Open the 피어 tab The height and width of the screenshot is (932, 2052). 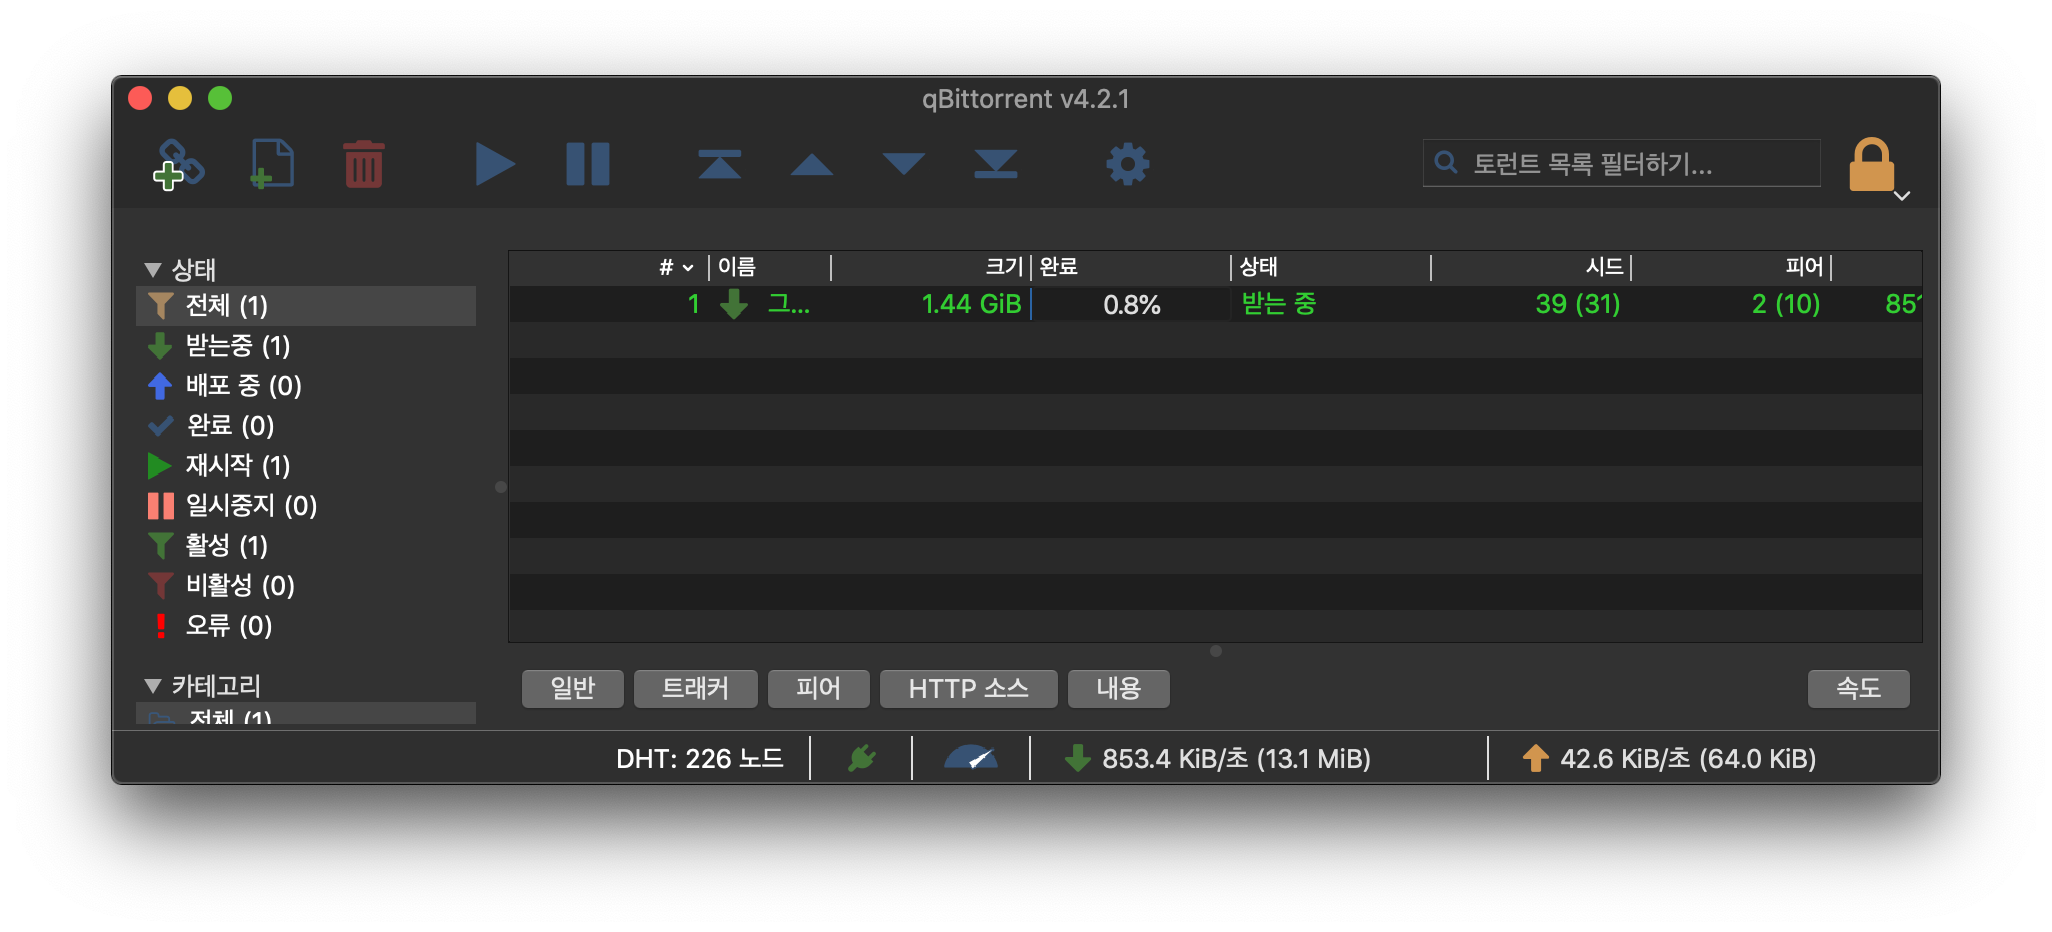coord(819,688)
